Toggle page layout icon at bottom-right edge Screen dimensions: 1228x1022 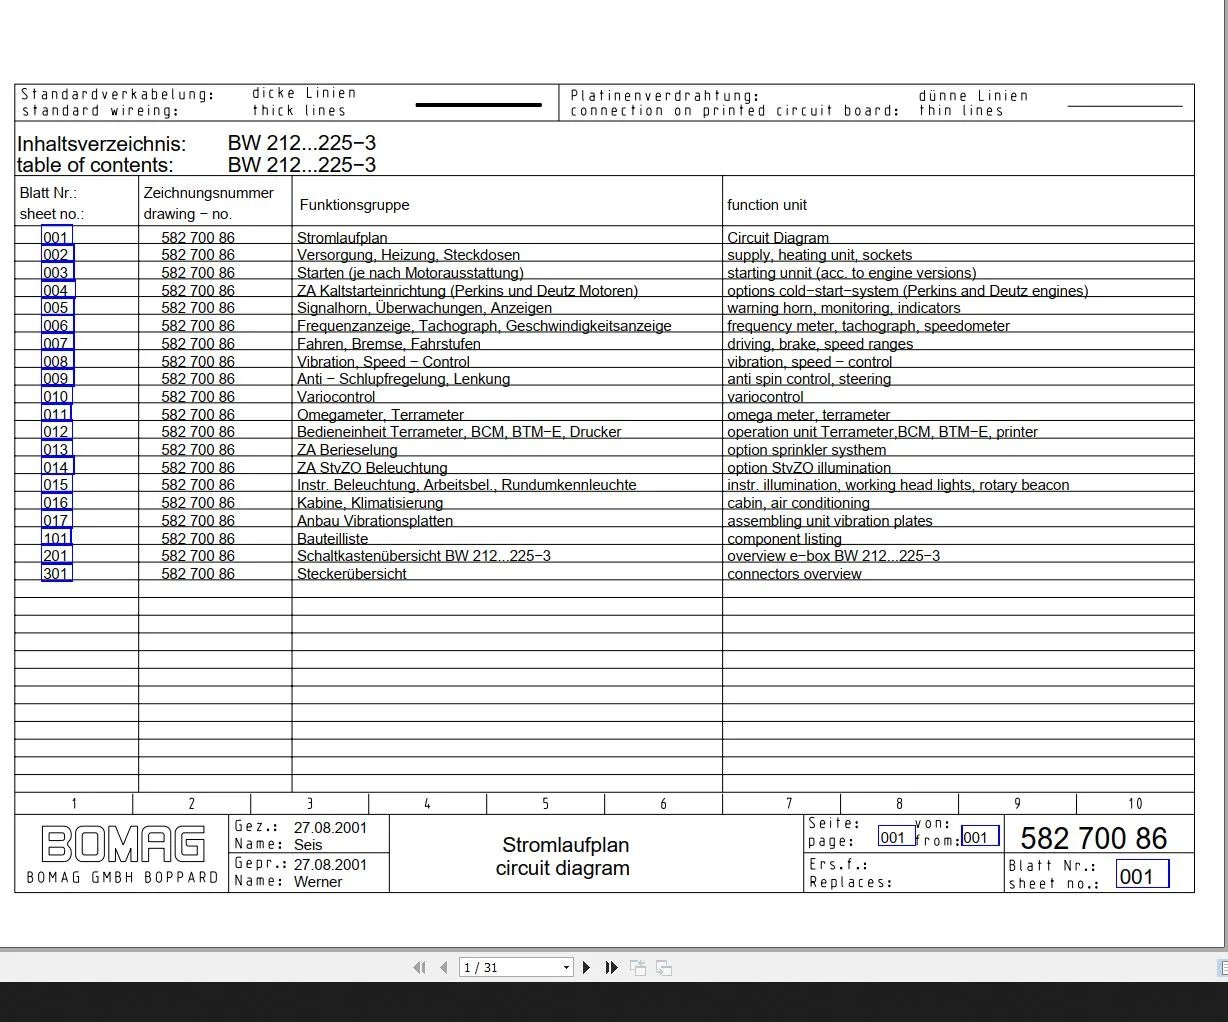tap(1222, 967)
